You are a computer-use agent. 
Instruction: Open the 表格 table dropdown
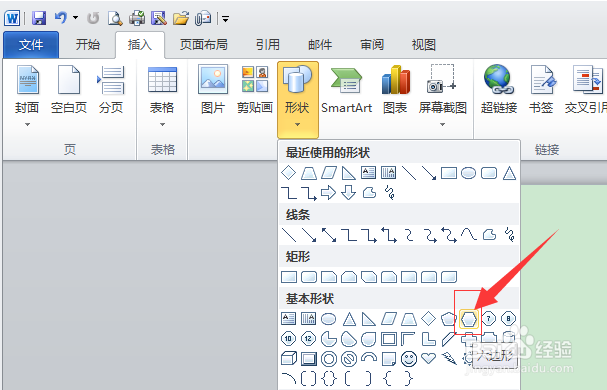(x=162, y=97)
